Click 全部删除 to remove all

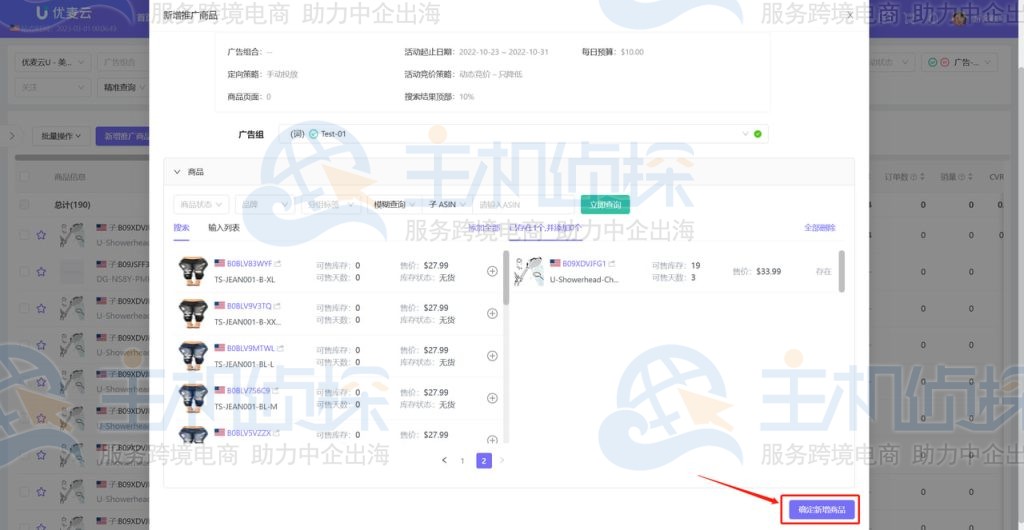click(820, 228)
